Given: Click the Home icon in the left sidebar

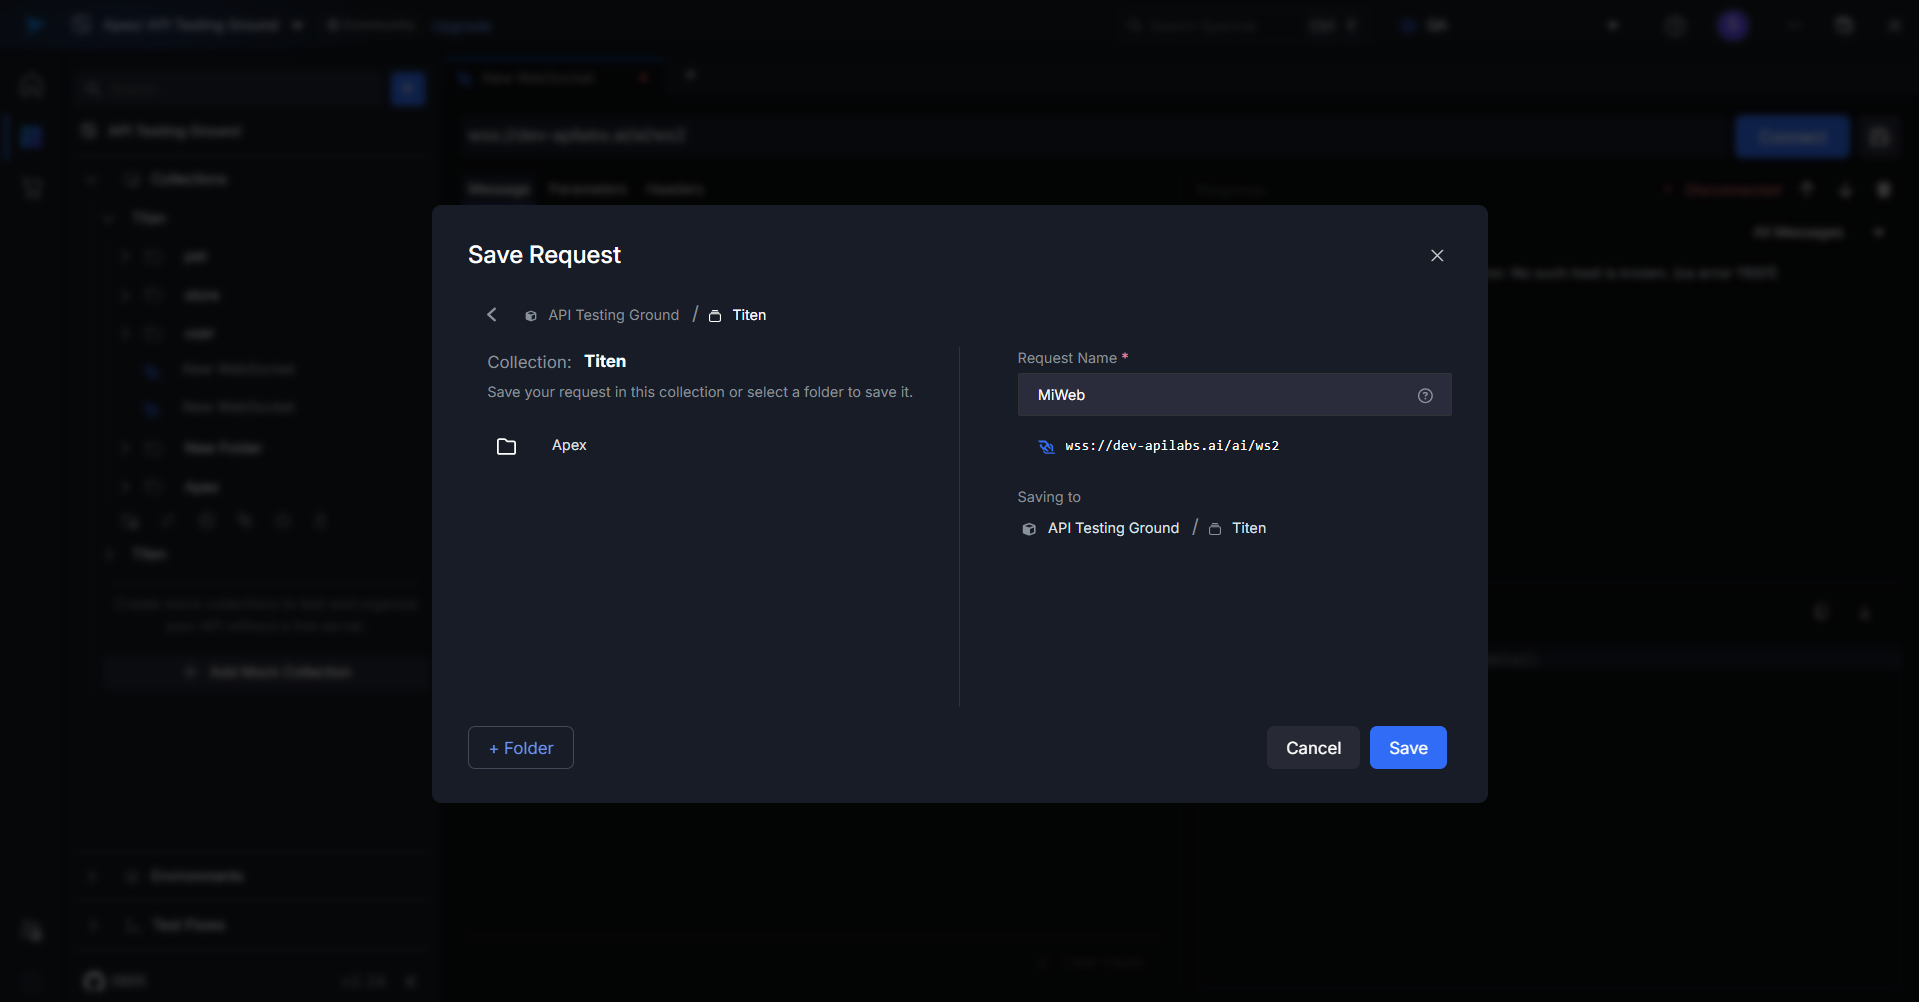Looking at the screenshot, I should tap(32, 85).
